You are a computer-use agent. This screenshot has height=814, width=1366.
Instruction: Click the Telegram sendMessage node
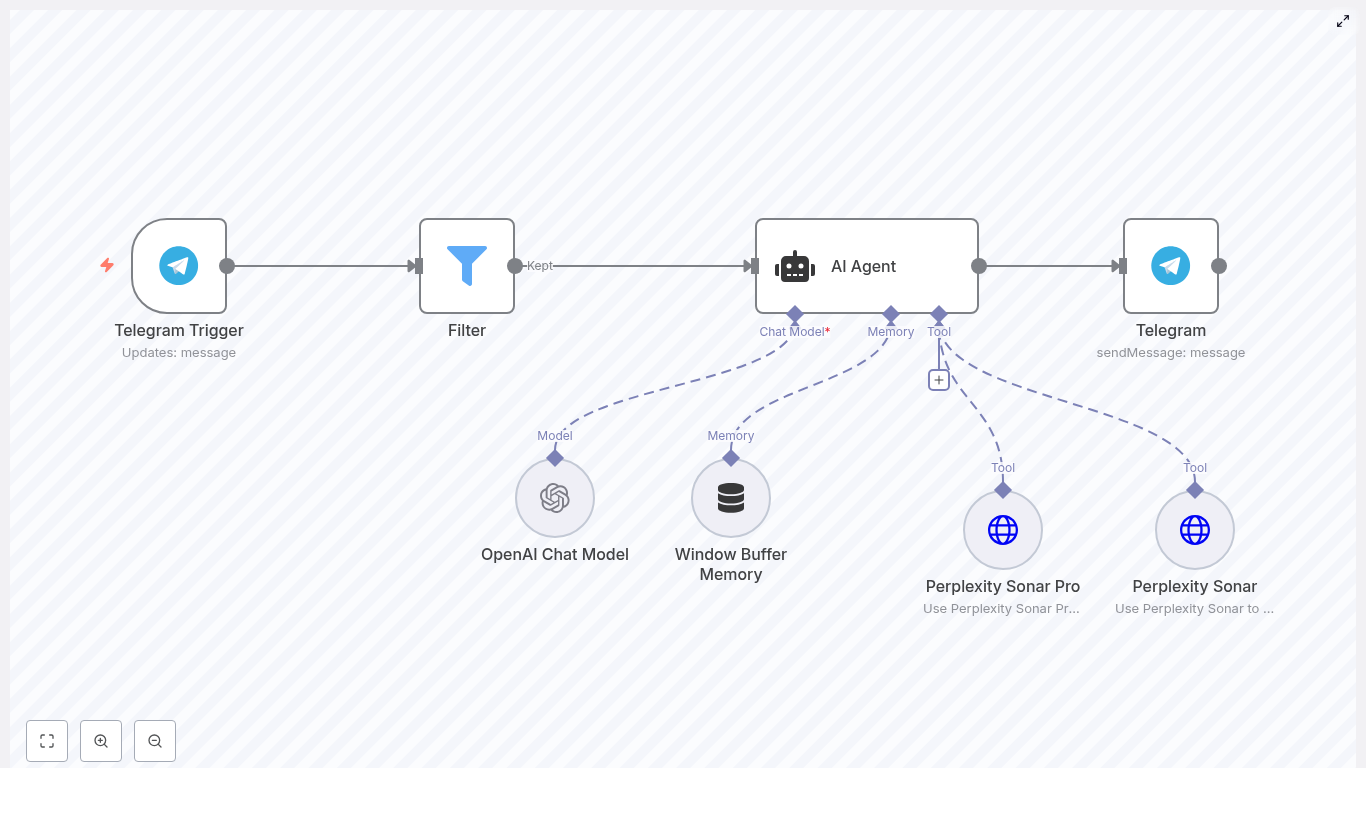[1170, 266]
